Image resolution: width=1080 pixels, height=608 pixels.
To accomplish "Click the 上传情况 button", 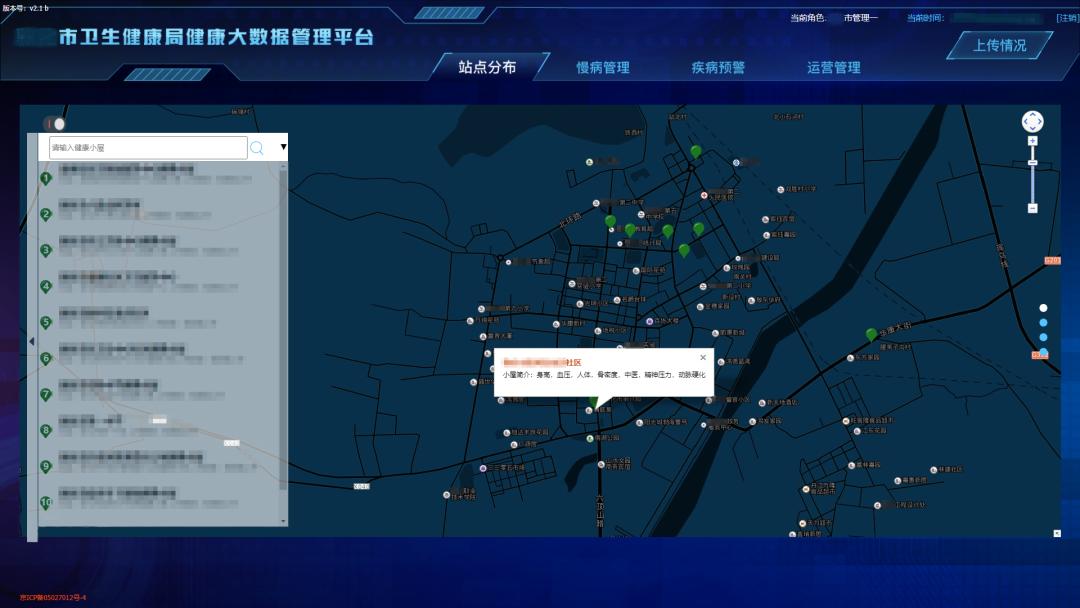I will 999,44.
